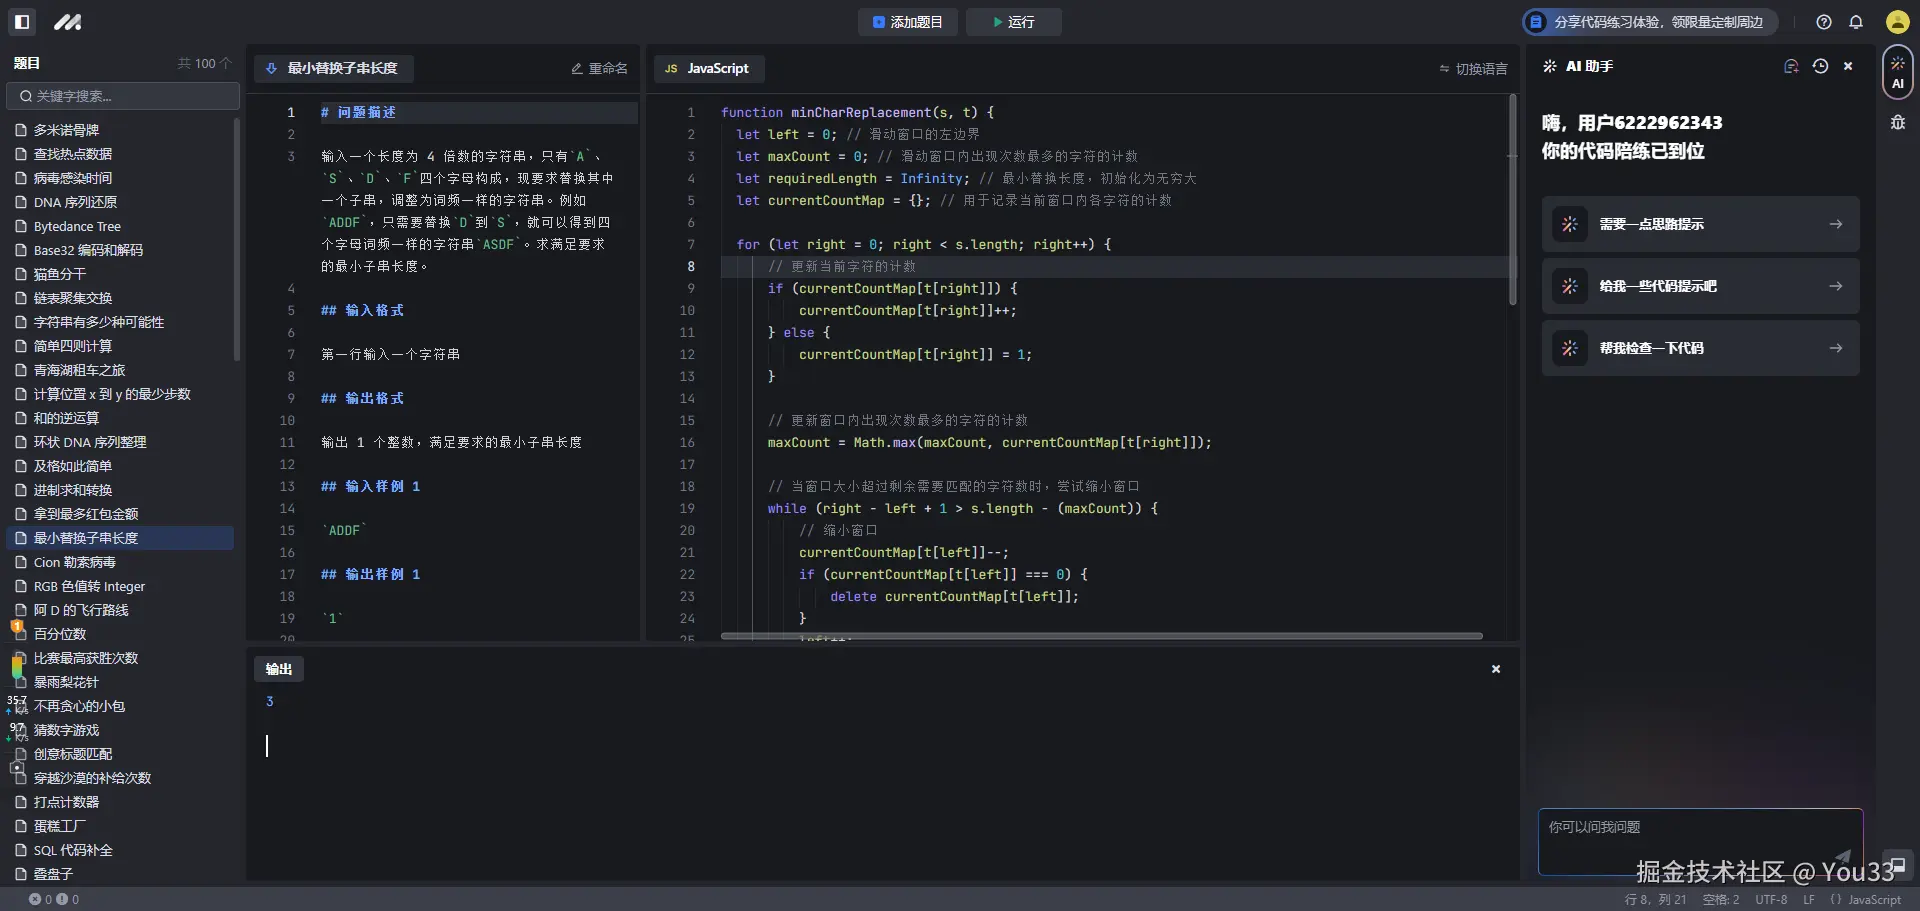
Task: Click the send message arrow icon
Action: point(1842,857)
